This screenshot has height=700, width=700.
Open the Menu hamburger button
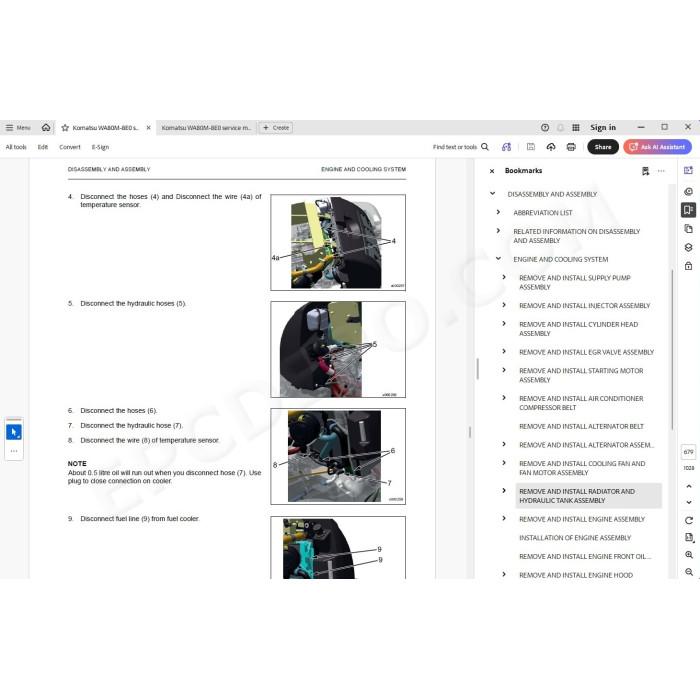point(18,128)
